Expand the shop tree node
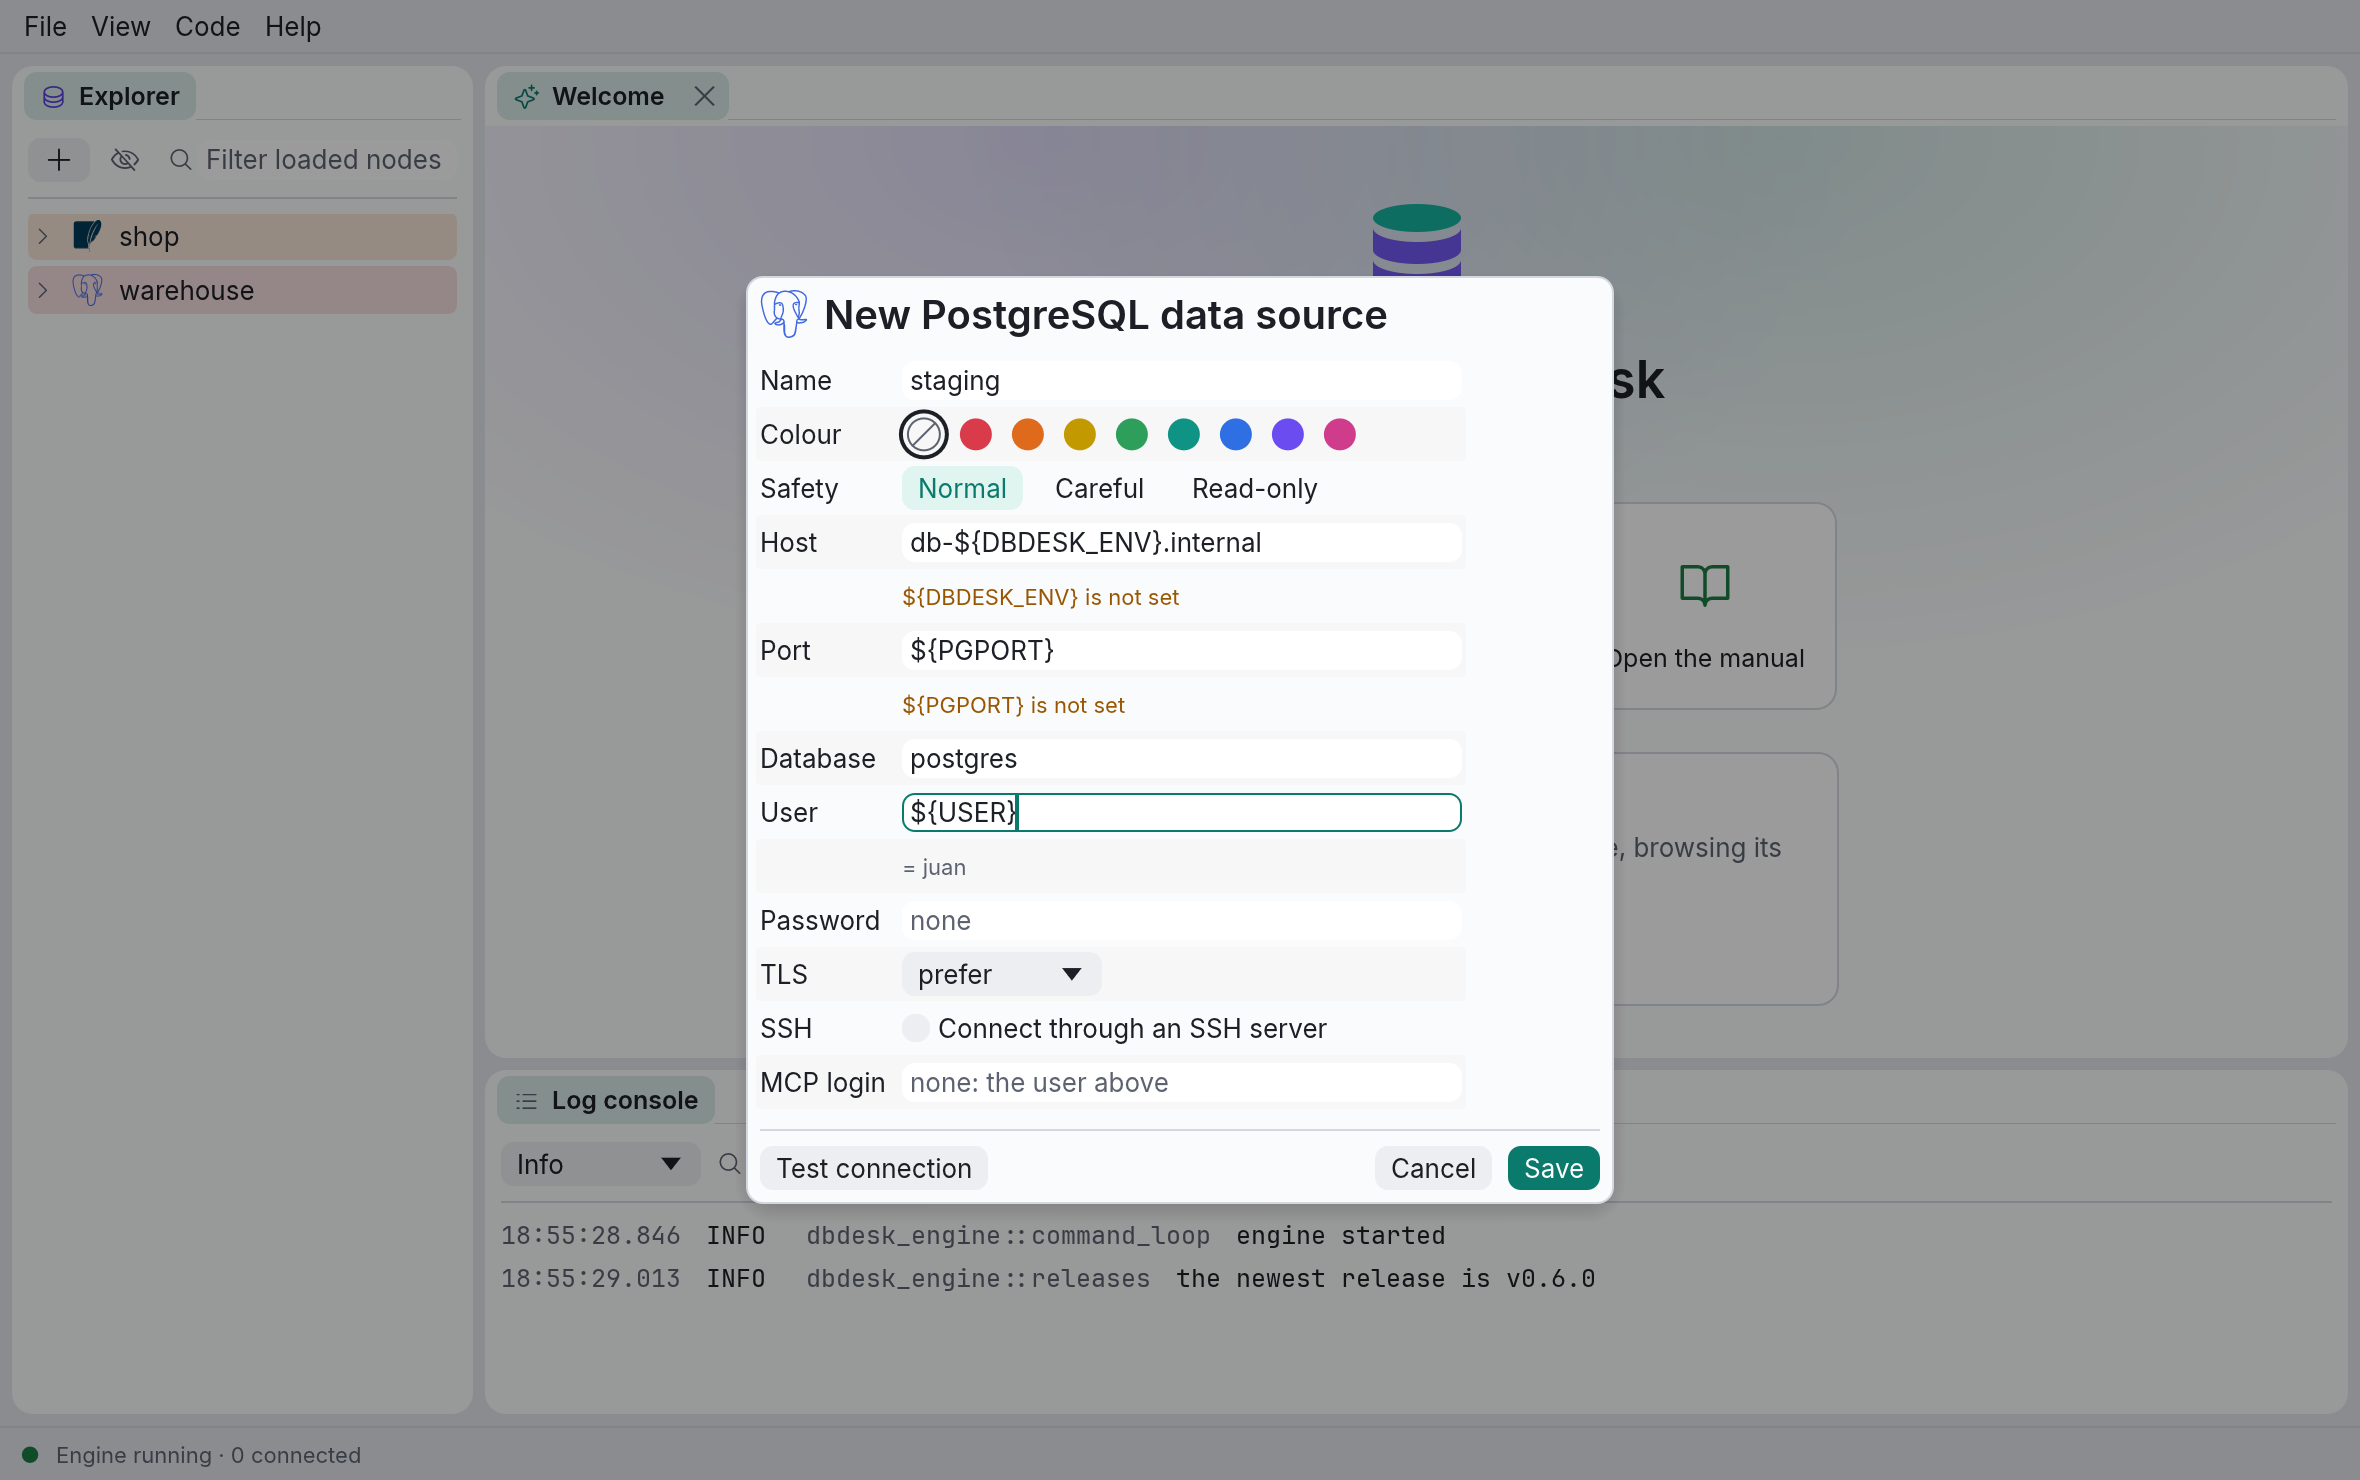The height and width of the screenshot is (1480, 2360). coord(43,236)
